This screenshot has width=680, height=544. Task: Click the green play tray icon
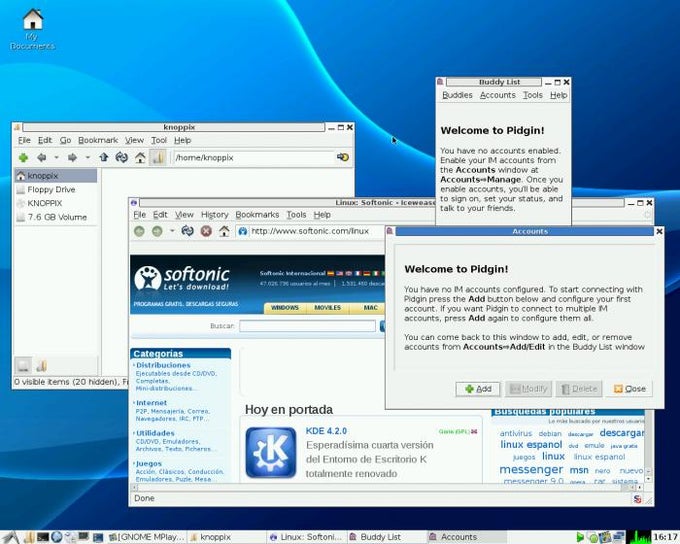(x=580, y=537)
